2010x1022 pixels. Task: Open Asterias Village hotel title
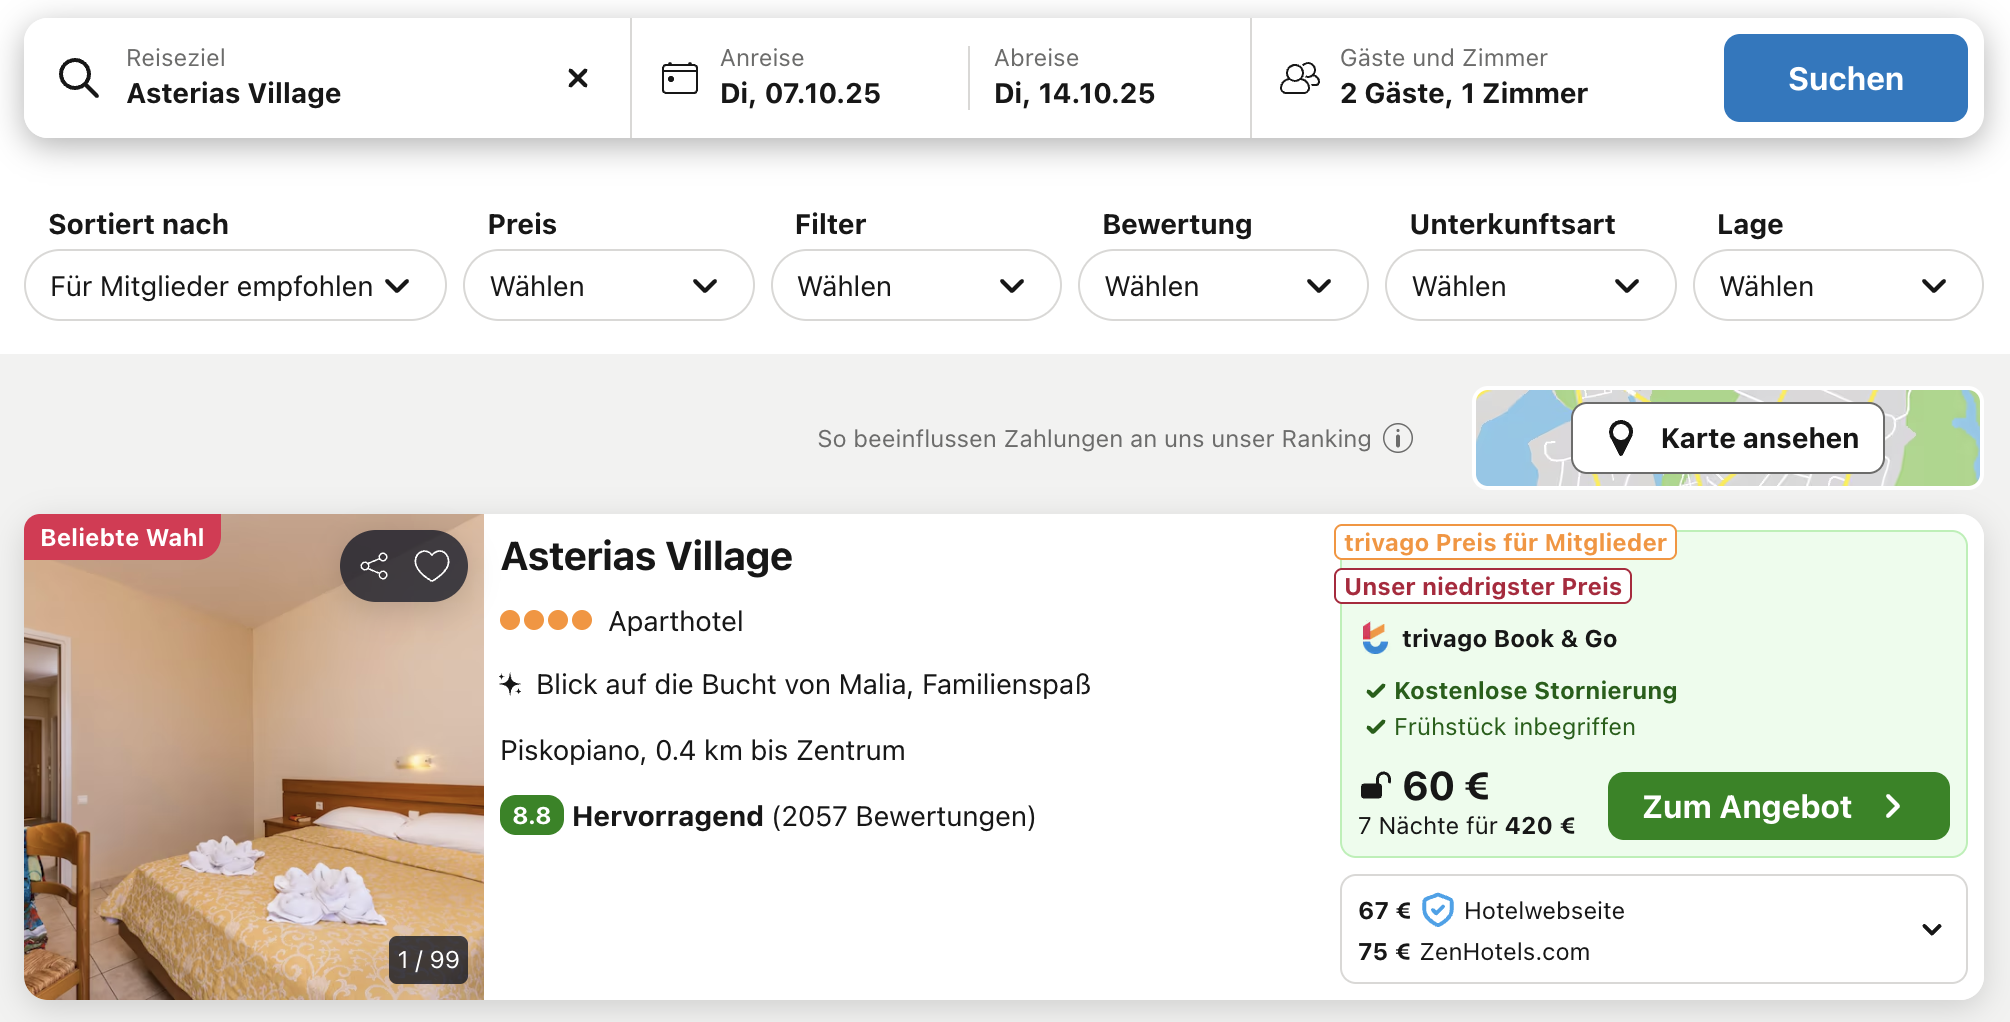(647, 556)
